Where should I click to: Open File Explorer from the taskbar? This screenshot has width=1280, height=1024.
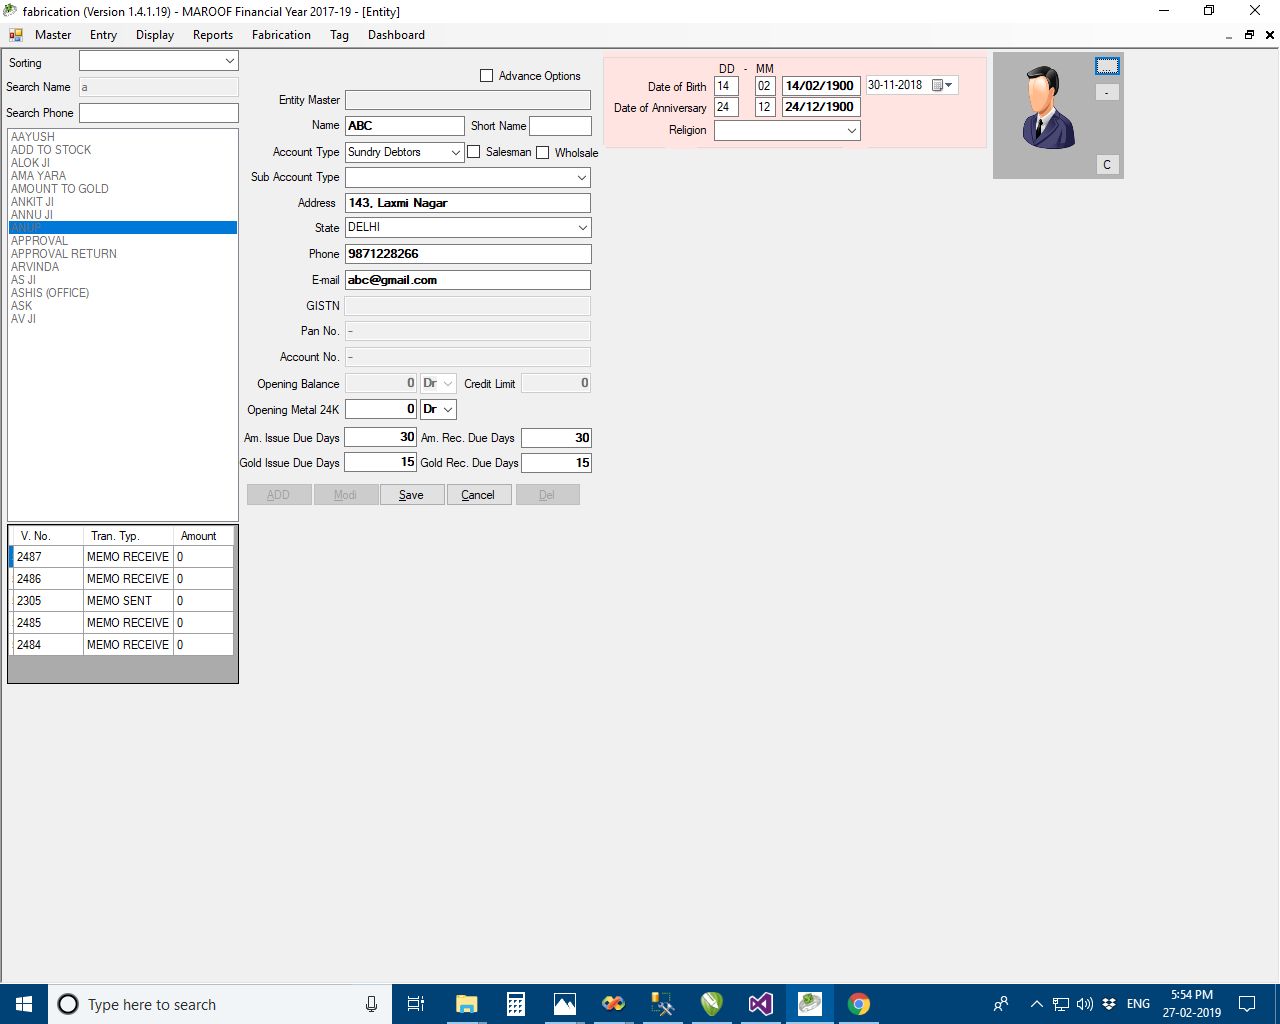pyautogui.click(x=466, y=1004)
